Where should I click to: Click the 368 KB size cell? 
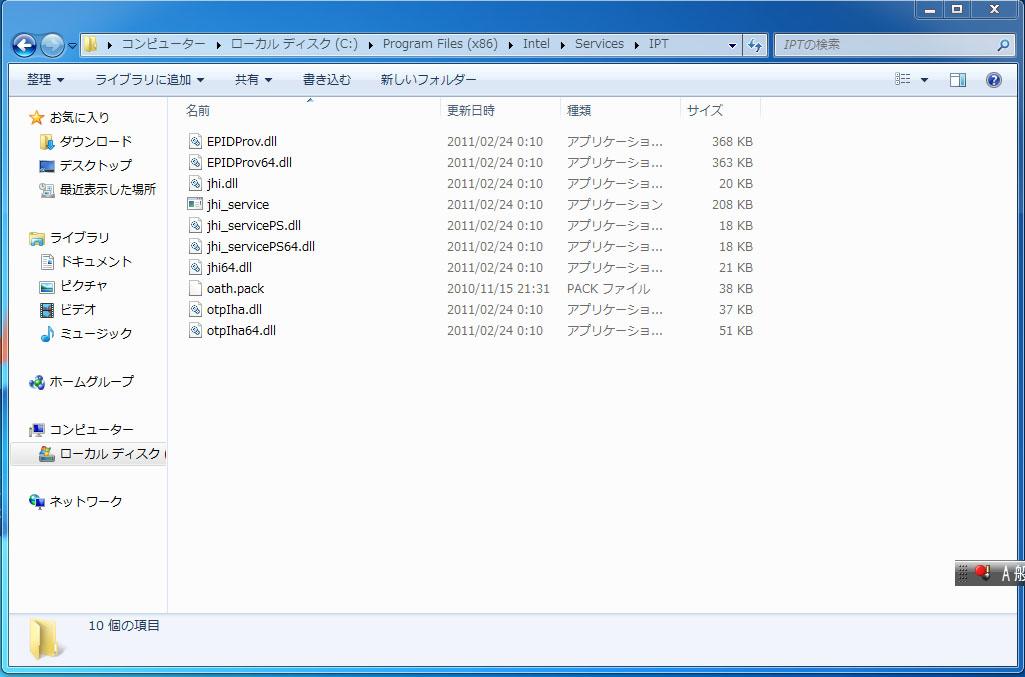coord(732,141)
